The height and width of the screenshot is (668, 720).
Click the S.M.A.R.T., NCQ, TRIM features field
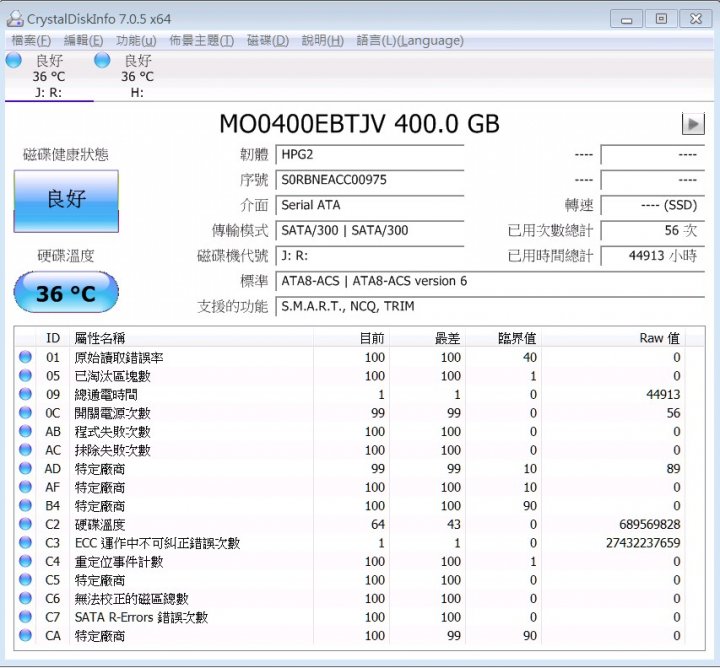click(490, 306)
